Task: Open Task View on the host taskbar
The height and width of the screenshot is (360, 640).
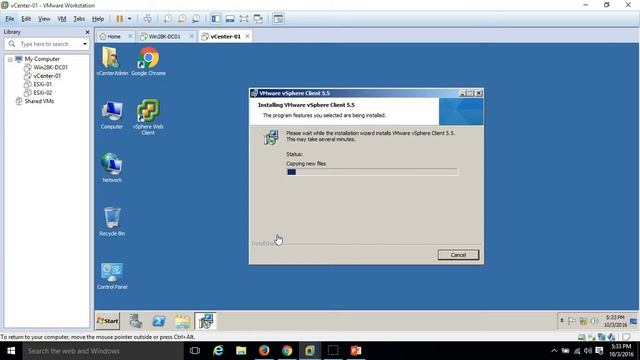Action: point(195,351)
